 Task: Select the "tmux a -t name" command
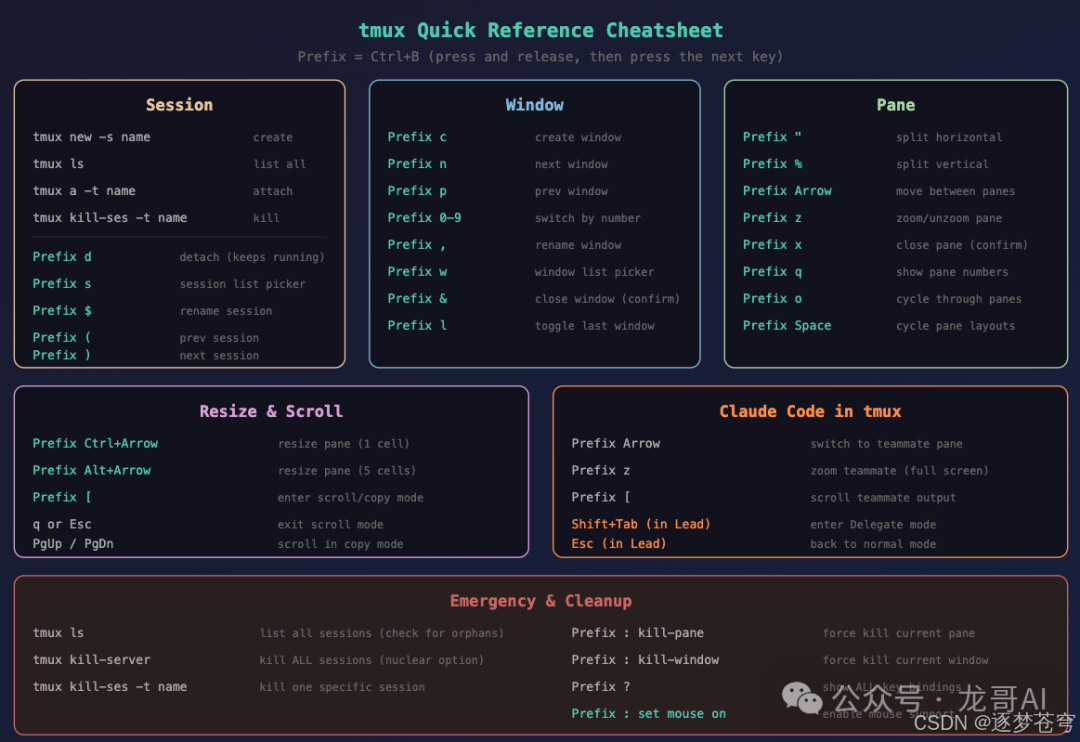tap(84, 191)
